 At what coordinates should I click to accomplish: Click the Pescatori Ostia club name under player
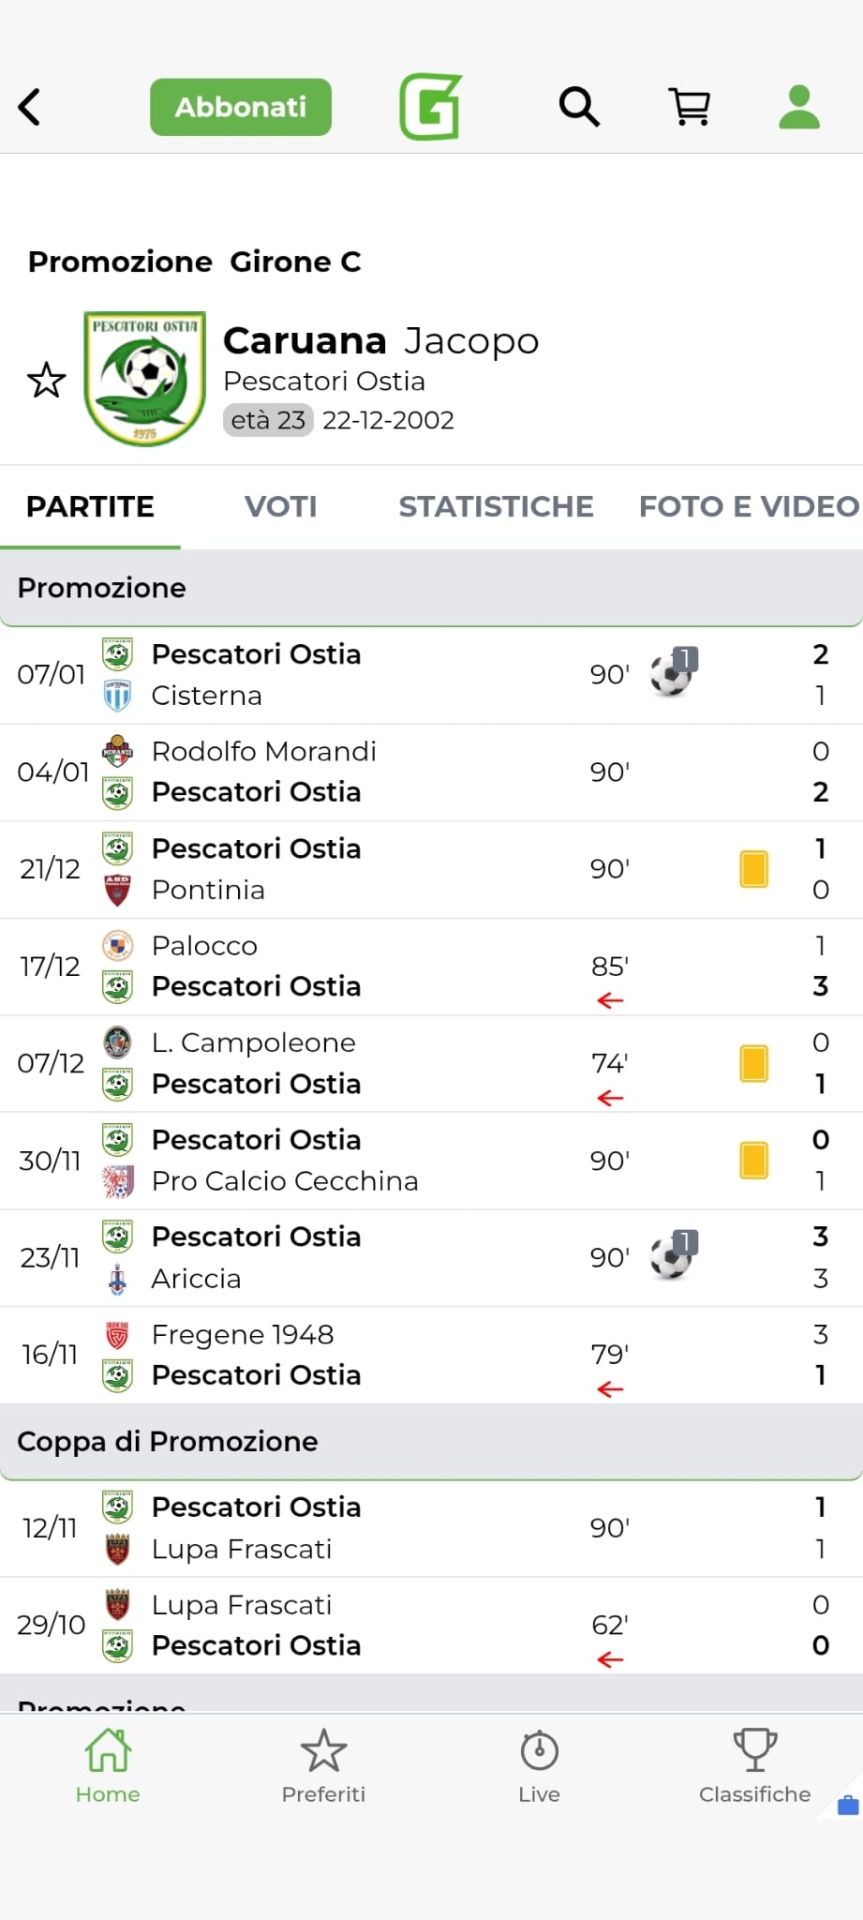tap(324, 381)
